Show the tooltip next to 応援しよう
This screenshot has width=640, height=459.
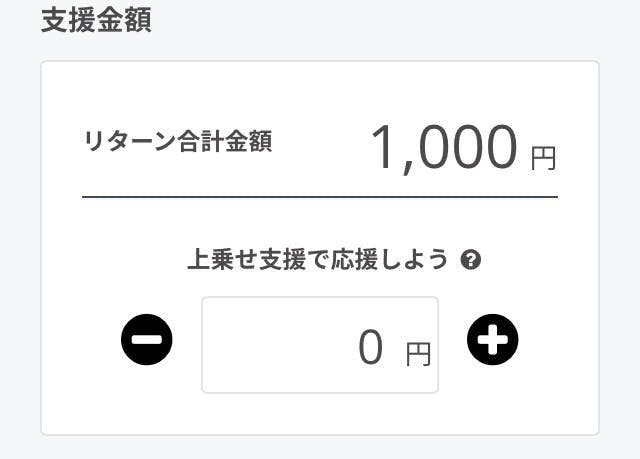(472, 260)
